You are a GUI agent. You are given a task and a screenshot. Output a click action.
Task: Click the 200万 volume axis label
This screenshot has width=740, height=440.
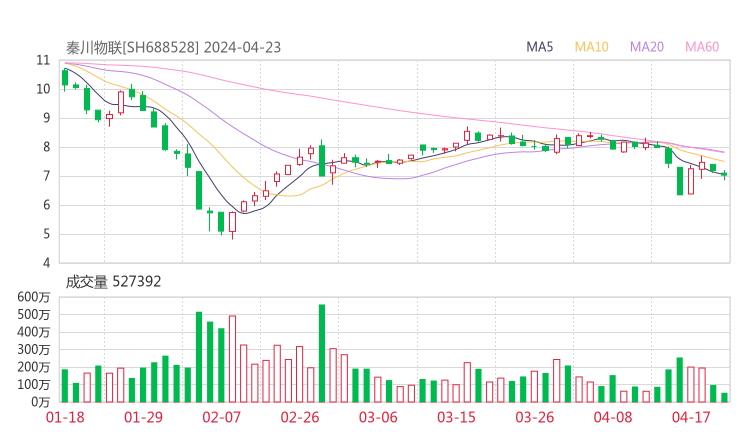point(34,367)
